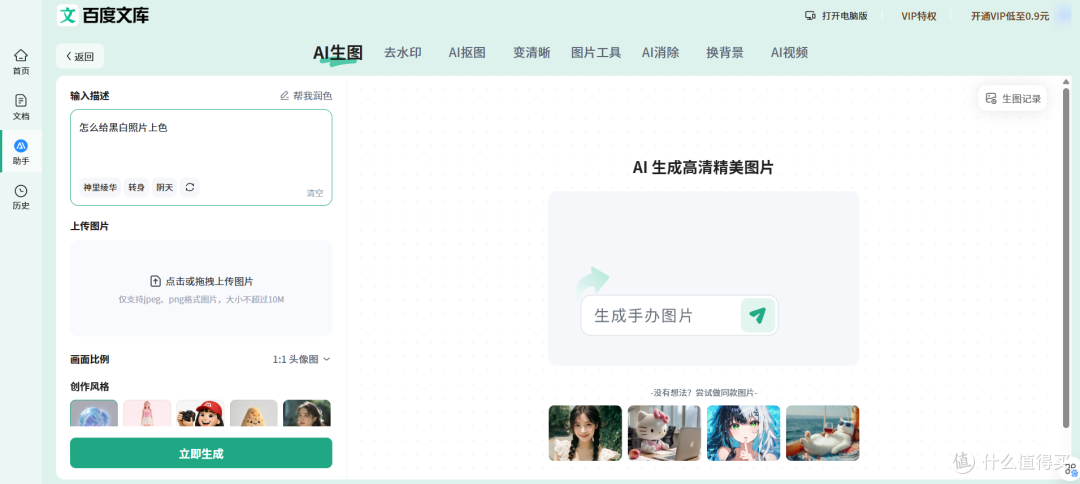Click 清空 to clear description
The image size is (1080, 484).
click(315, 193)
